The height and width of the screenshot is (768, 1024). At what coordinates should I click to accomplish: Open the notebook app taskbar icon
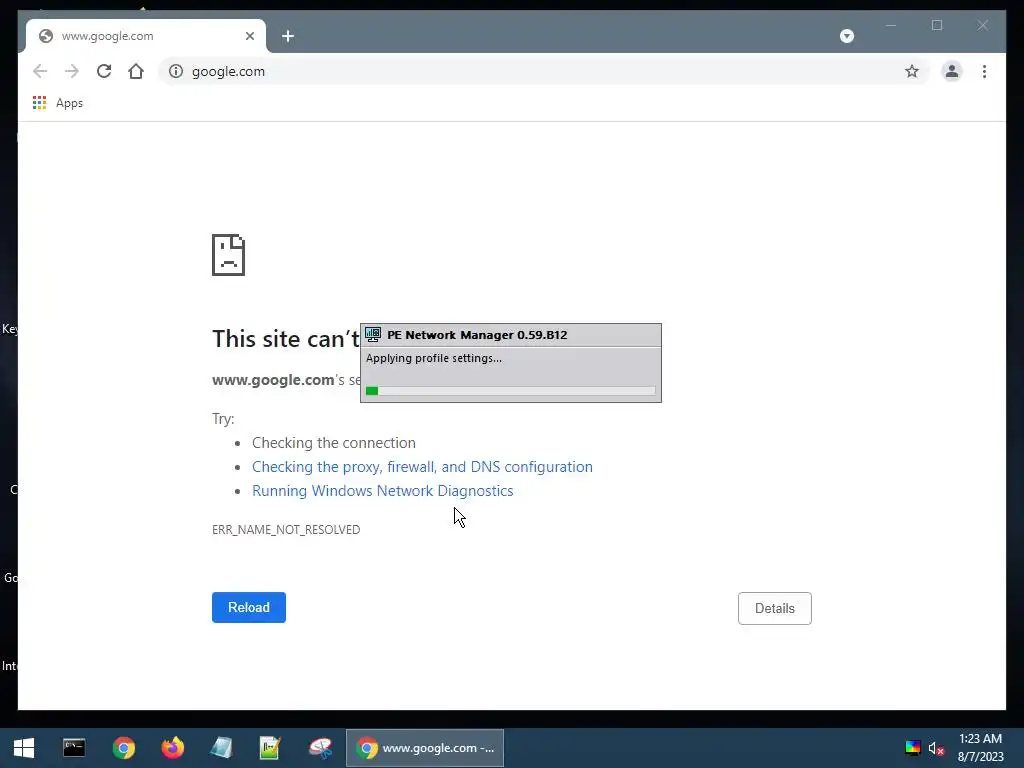click(221, 748)
